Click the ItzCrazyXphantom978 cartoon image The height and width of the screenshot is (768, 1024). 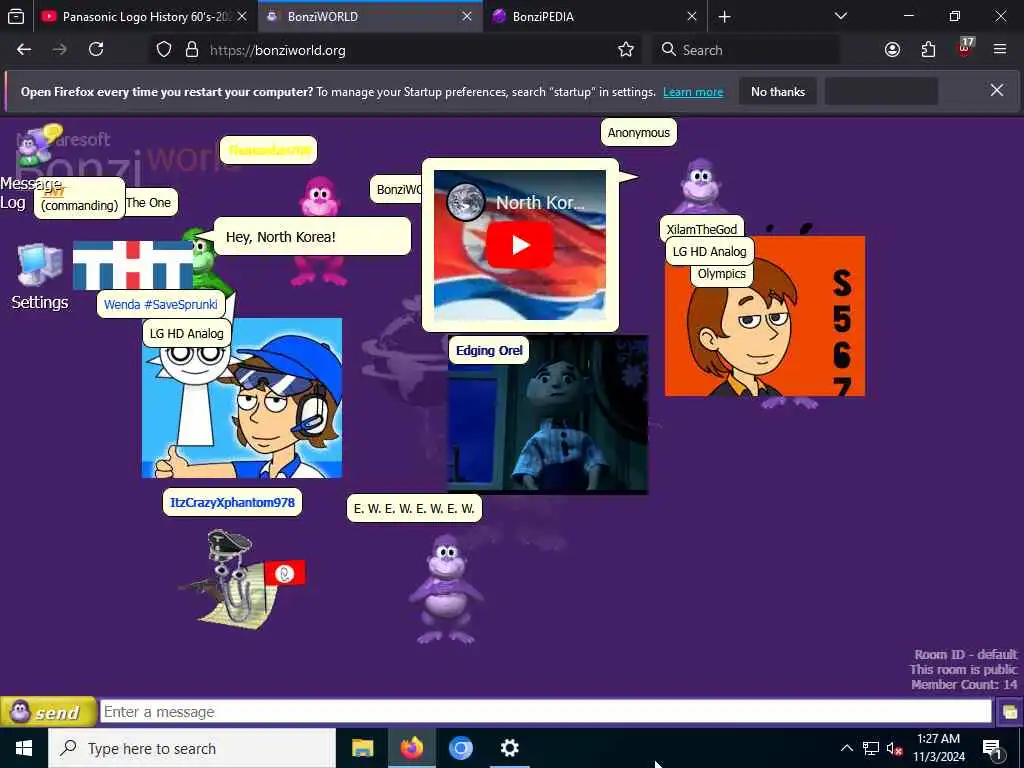click(x=242, y=398)
